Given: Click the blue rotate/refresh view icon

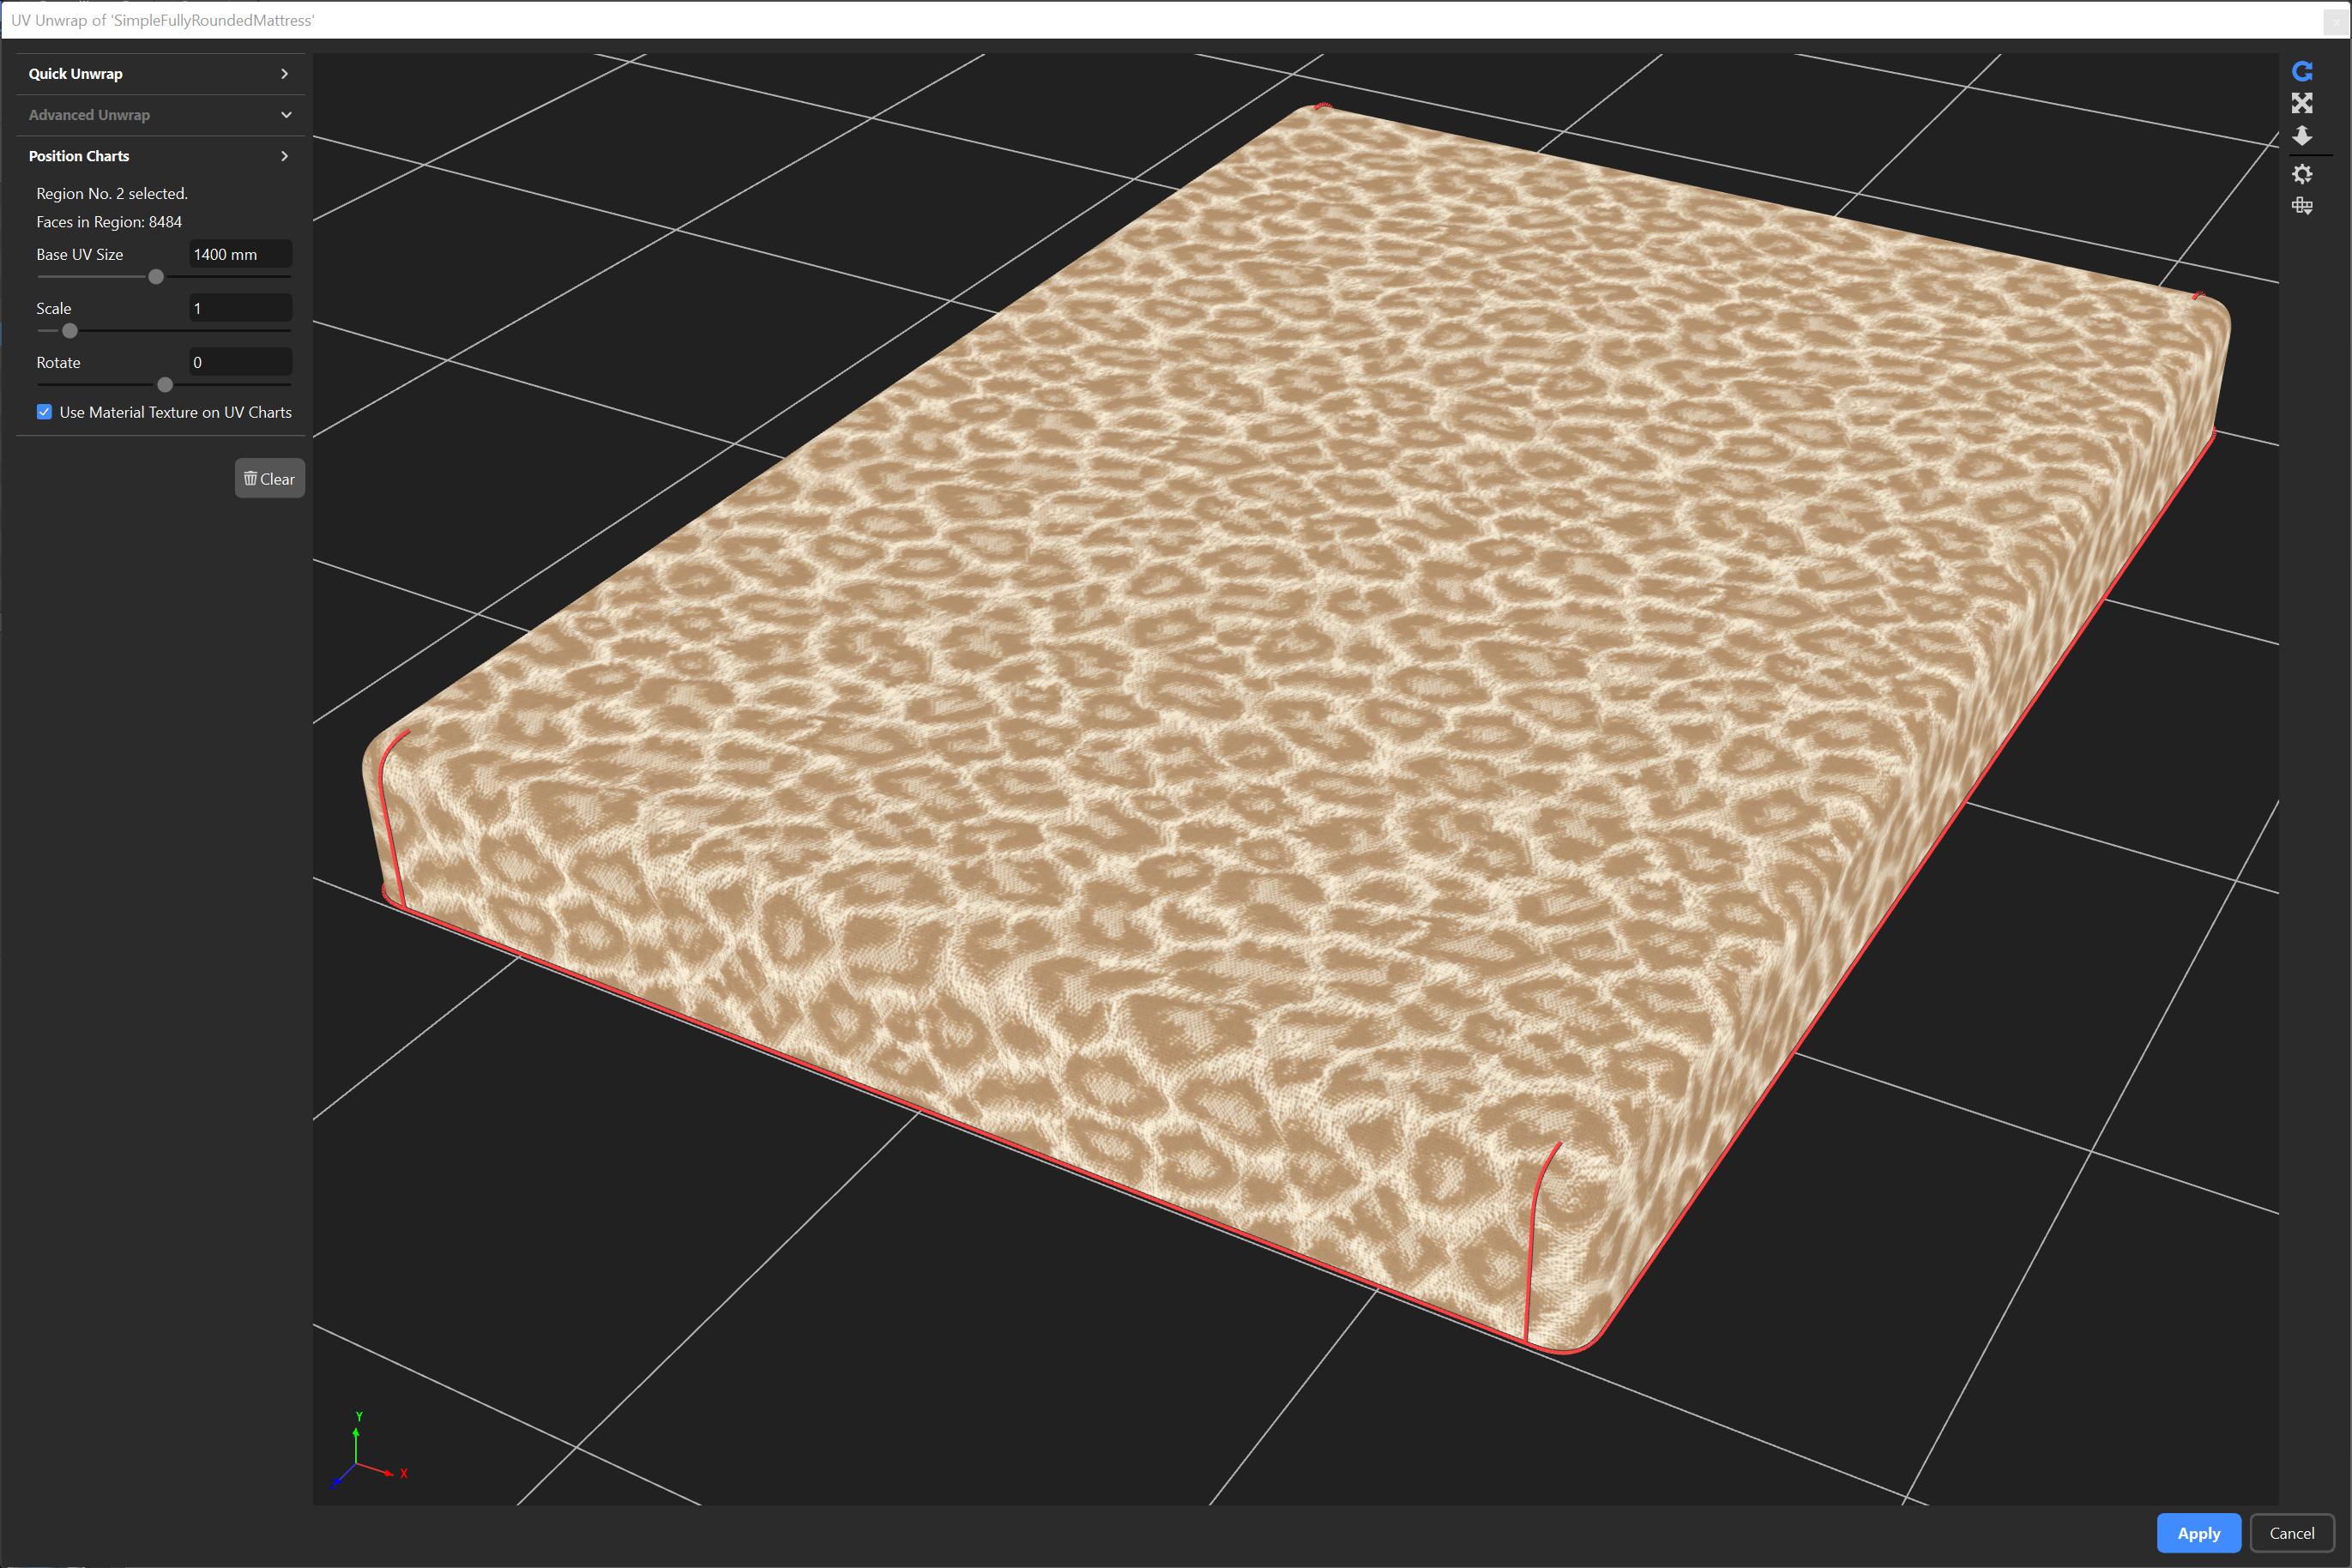Looking at the screenshot, I should (2302, 71).
